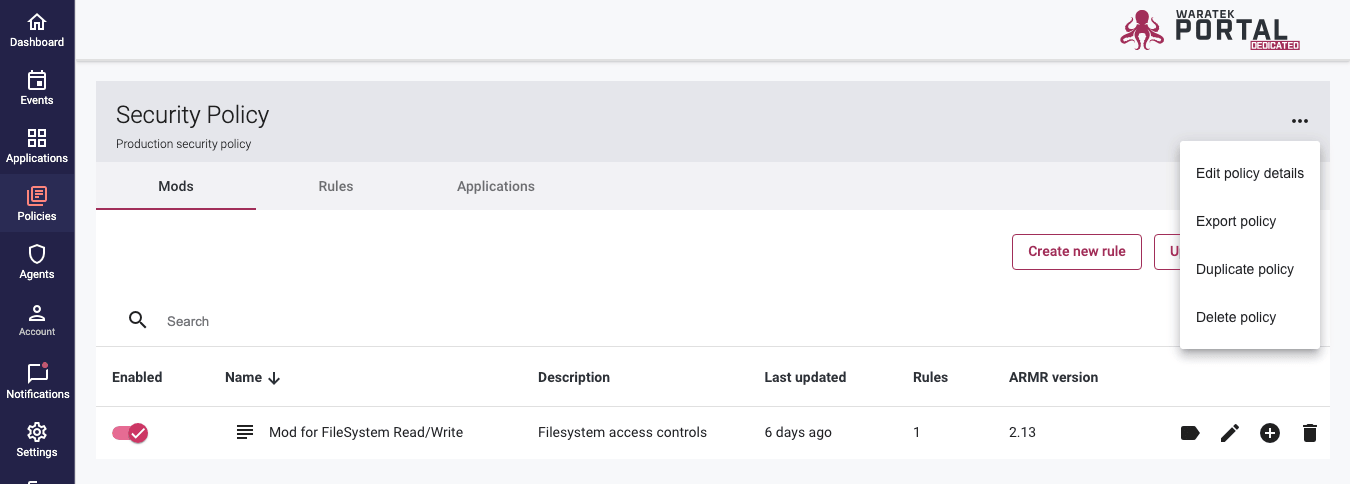This screenshot has height=484, width=1350.
Task: Open the Agents shield icon
Action: 37,254
